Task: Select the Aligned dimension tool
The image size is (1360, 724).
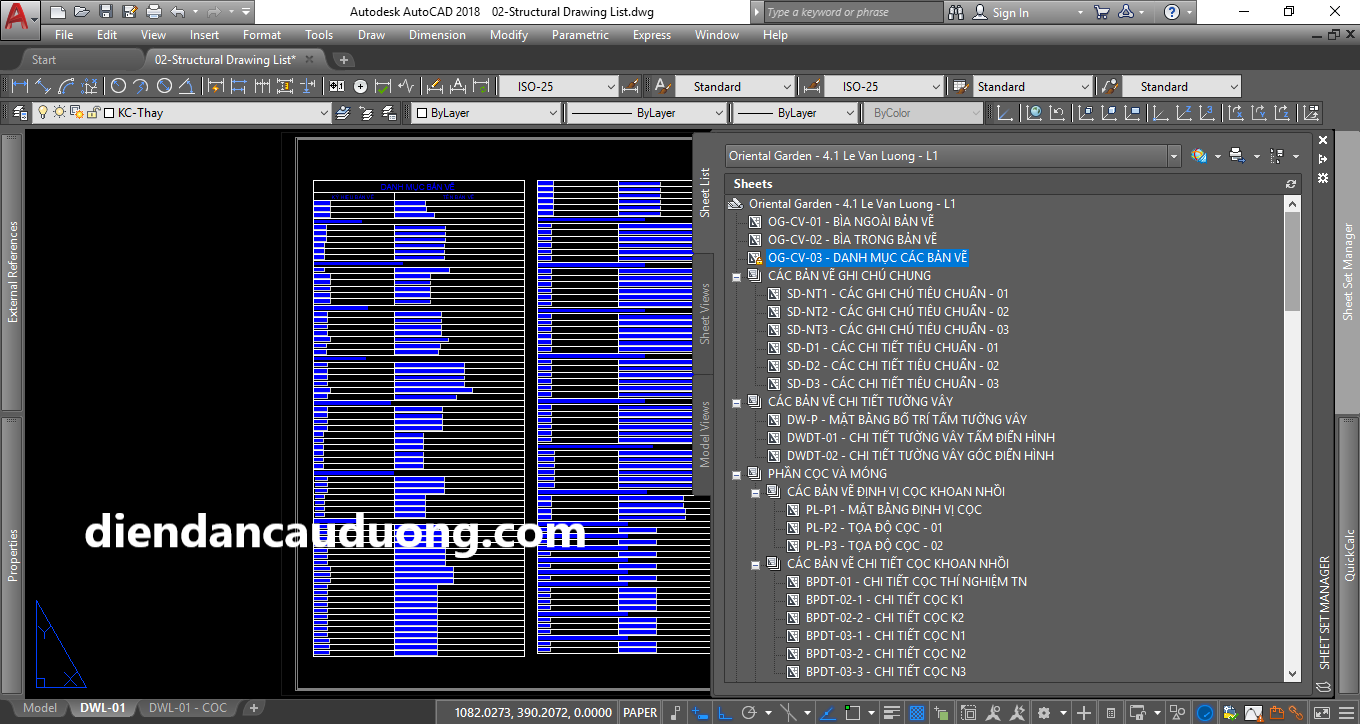Action: [42, 86]
